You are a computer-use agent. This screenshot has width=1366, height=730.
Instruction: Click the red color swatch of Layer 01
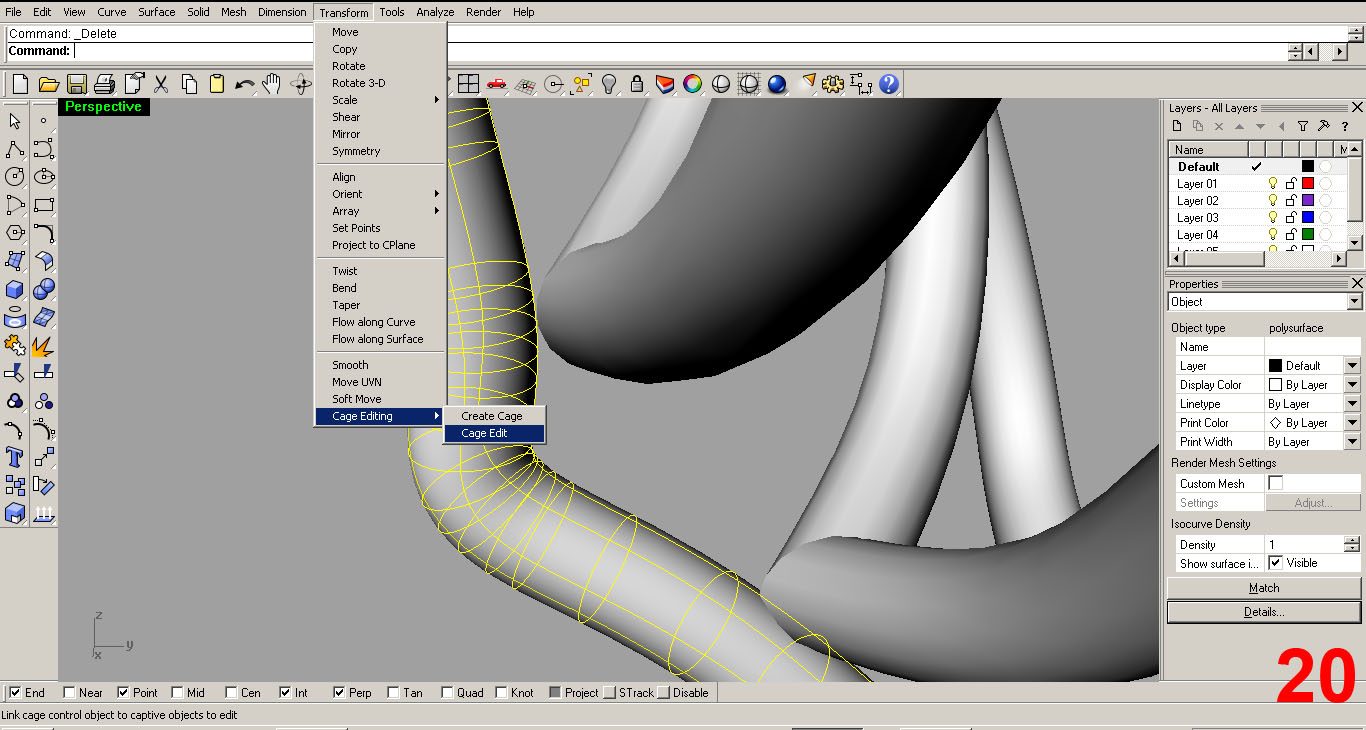coord(1307,184)
